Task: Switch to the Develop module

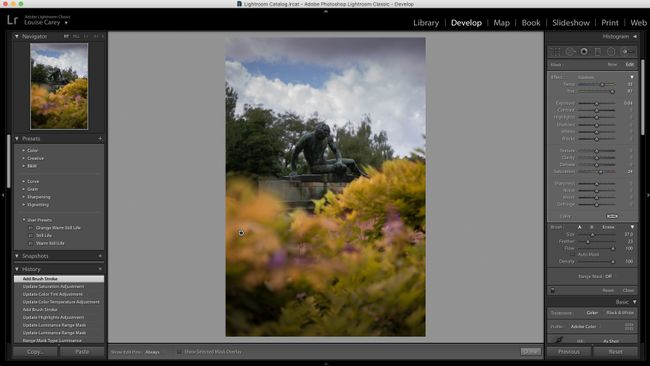Action: [466, 23]
